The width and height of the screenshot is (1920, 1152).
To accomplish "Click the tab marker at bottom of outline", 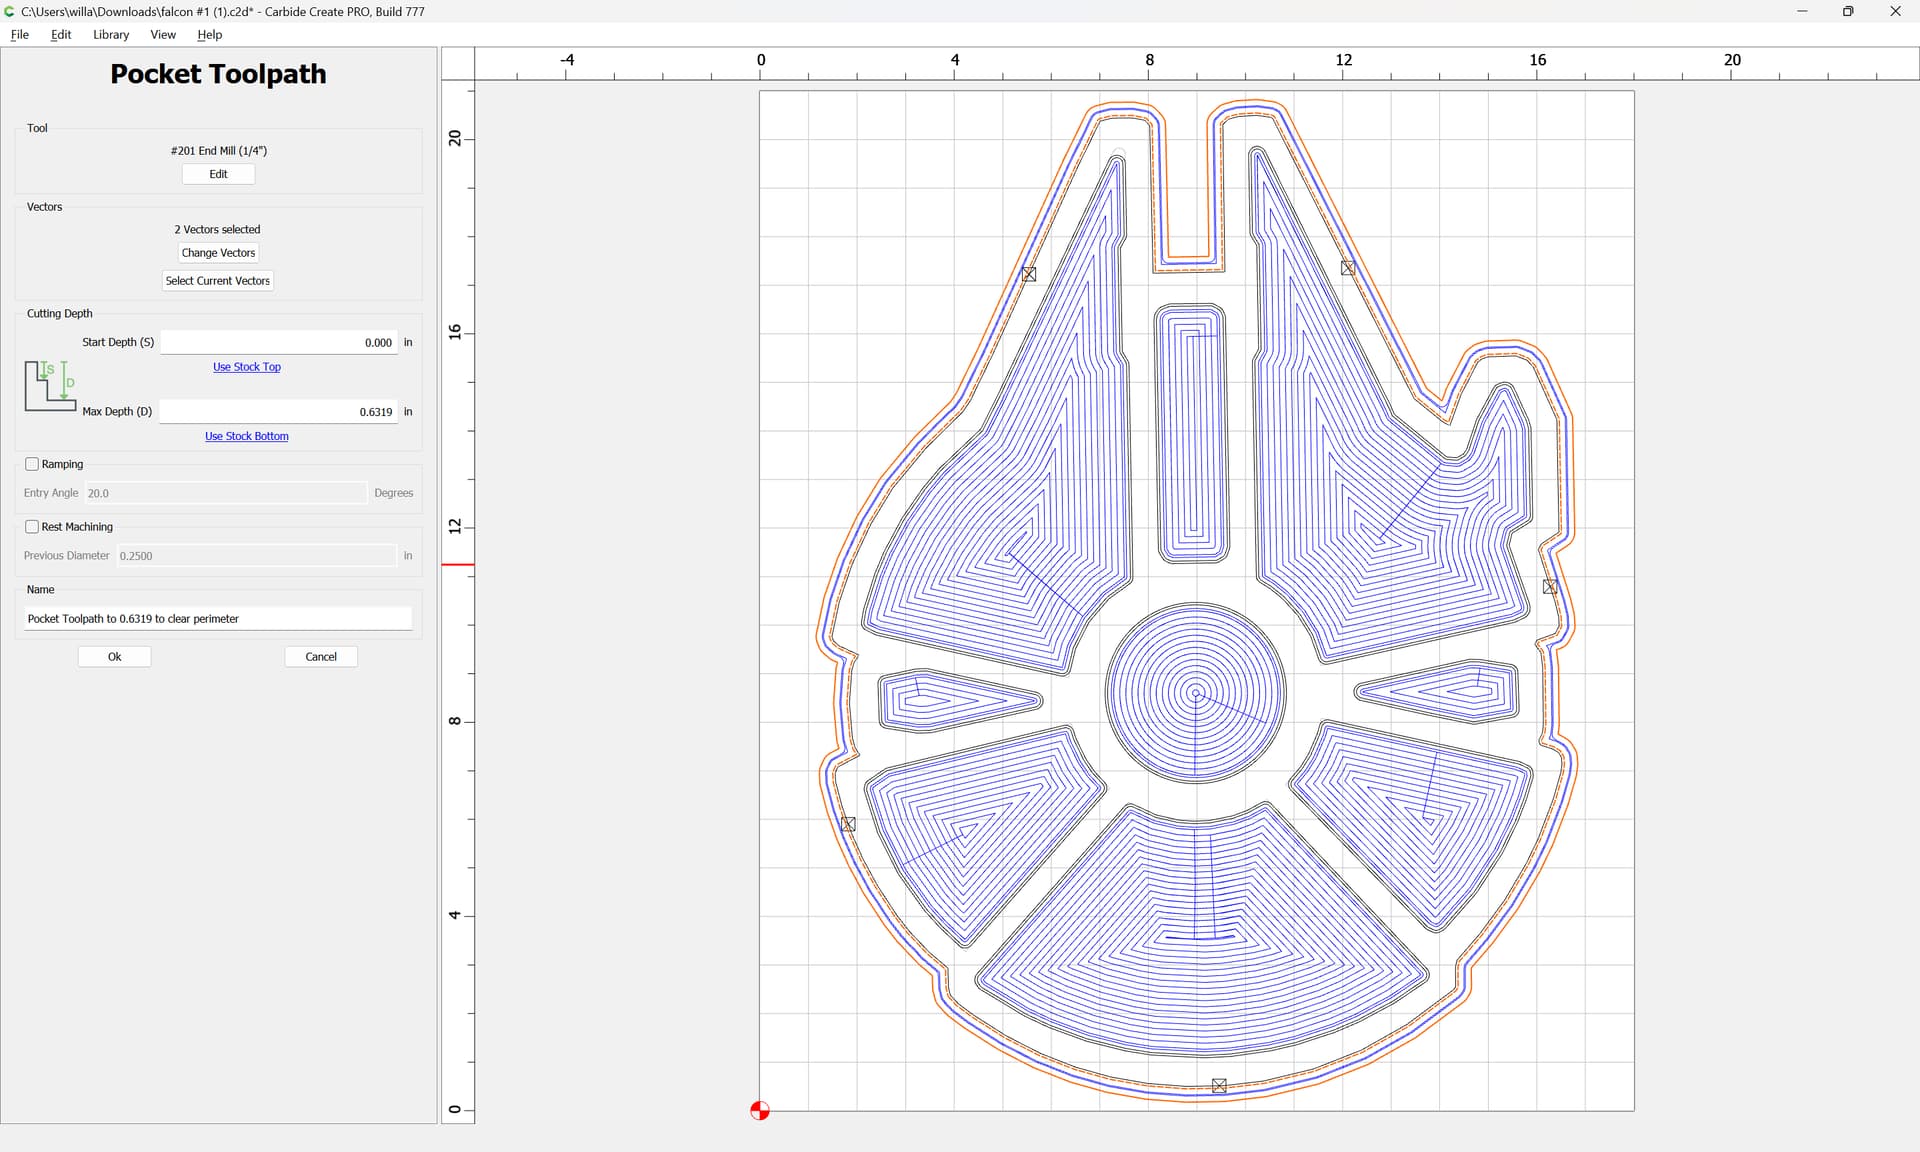I will 1219,1086.
